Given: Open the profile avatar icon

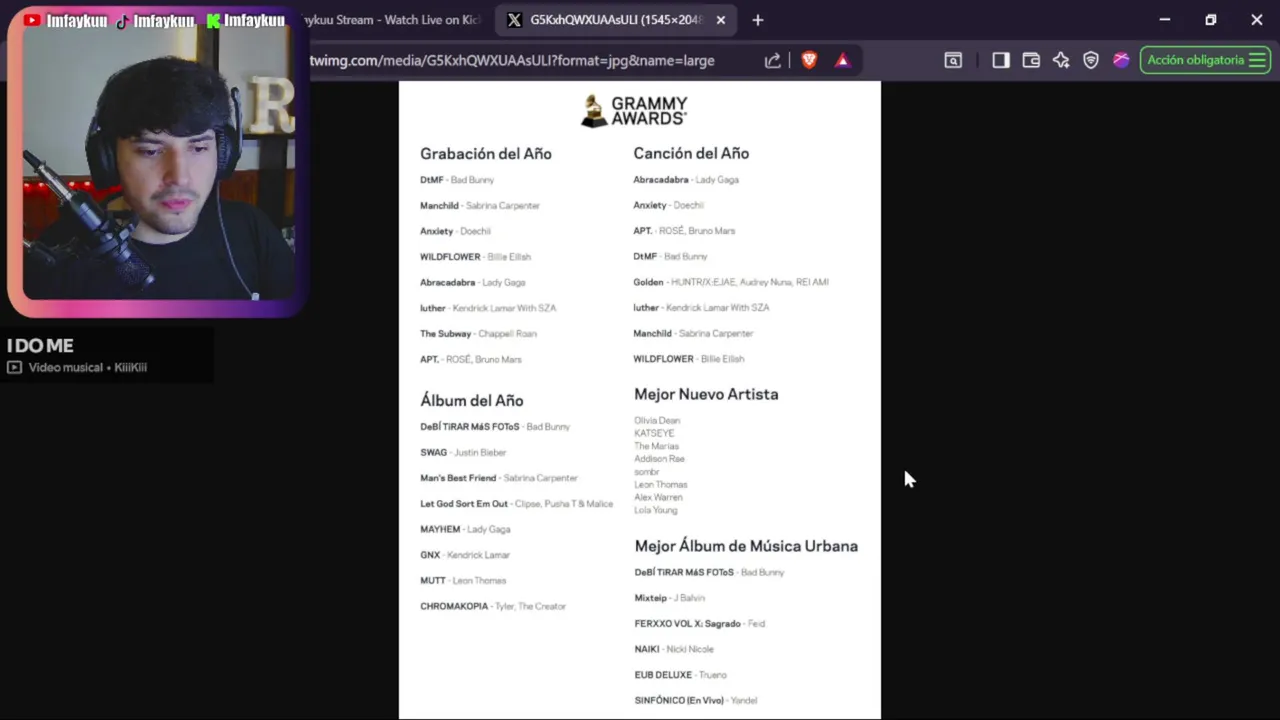Looking at the screenshot, I should coord(1121,60).
